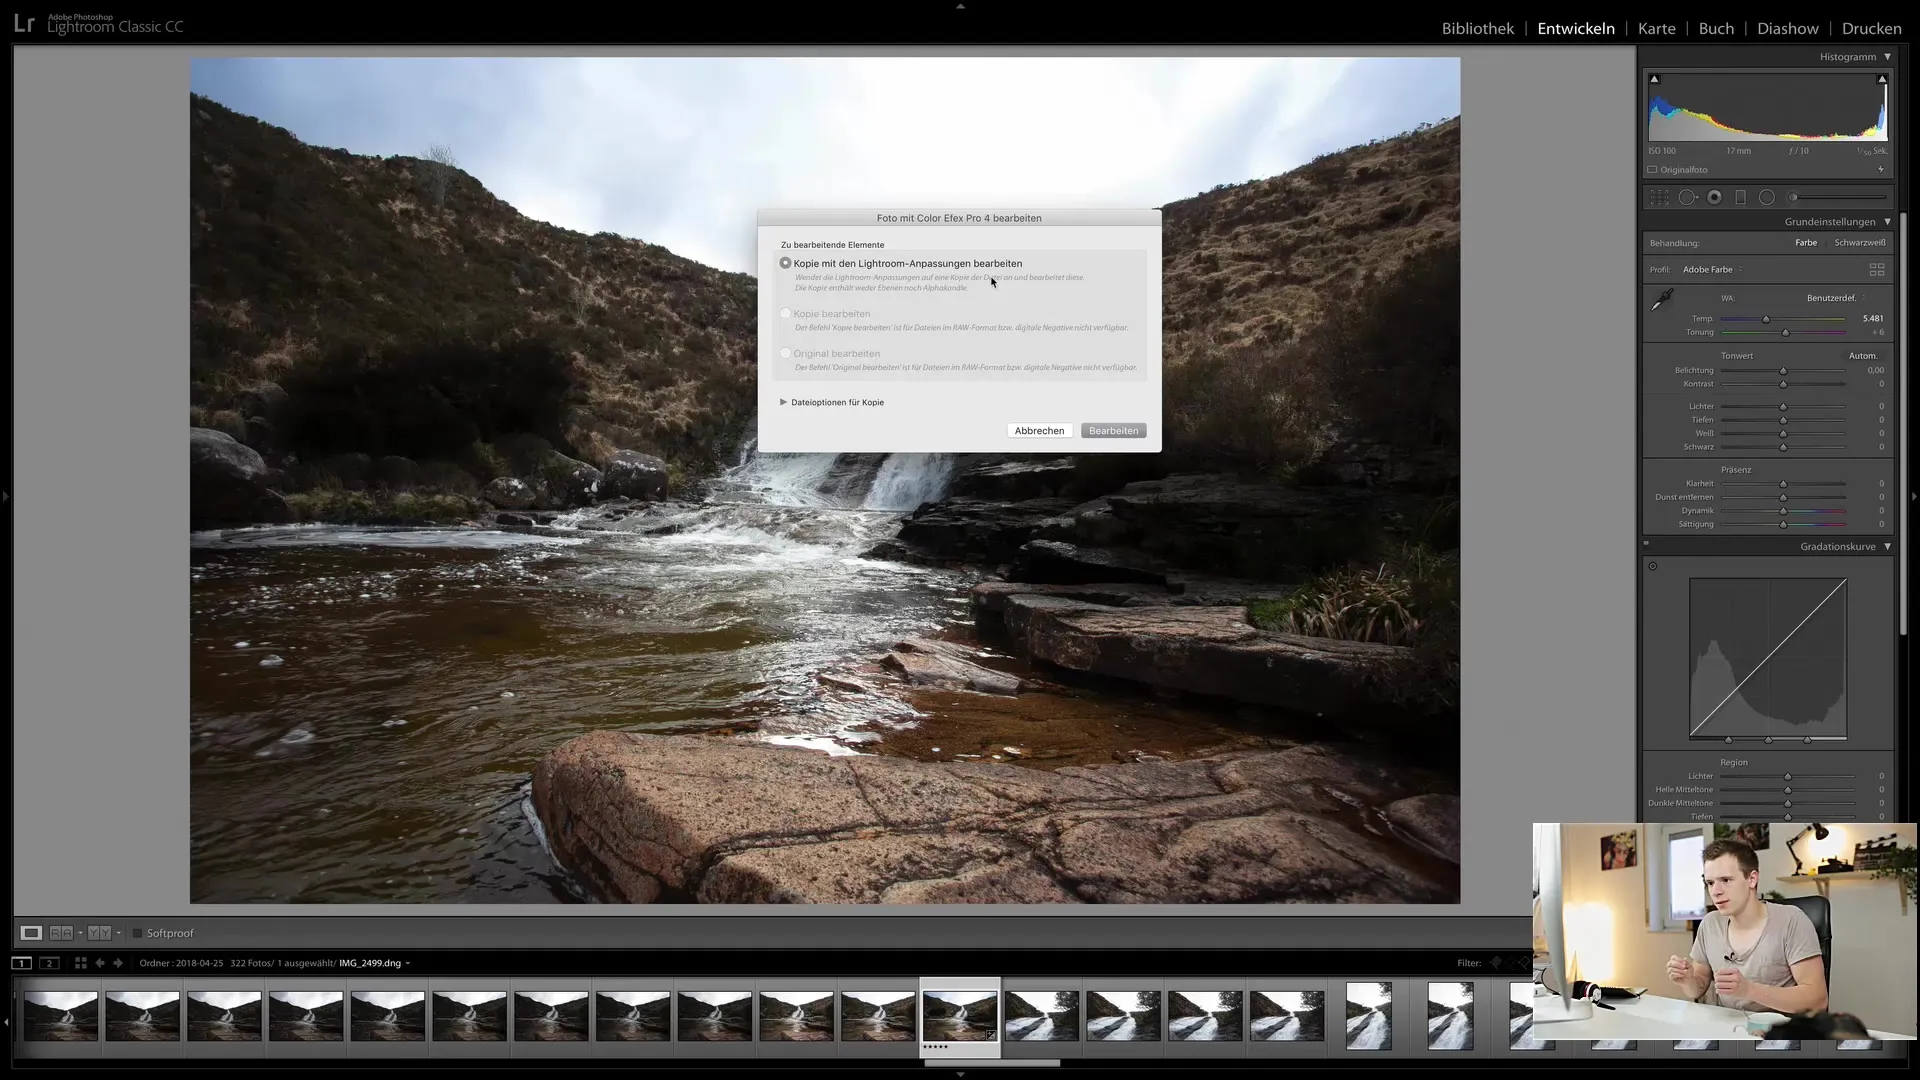Toggle shadow clipping indicator in histogram

click(1654, 79)
